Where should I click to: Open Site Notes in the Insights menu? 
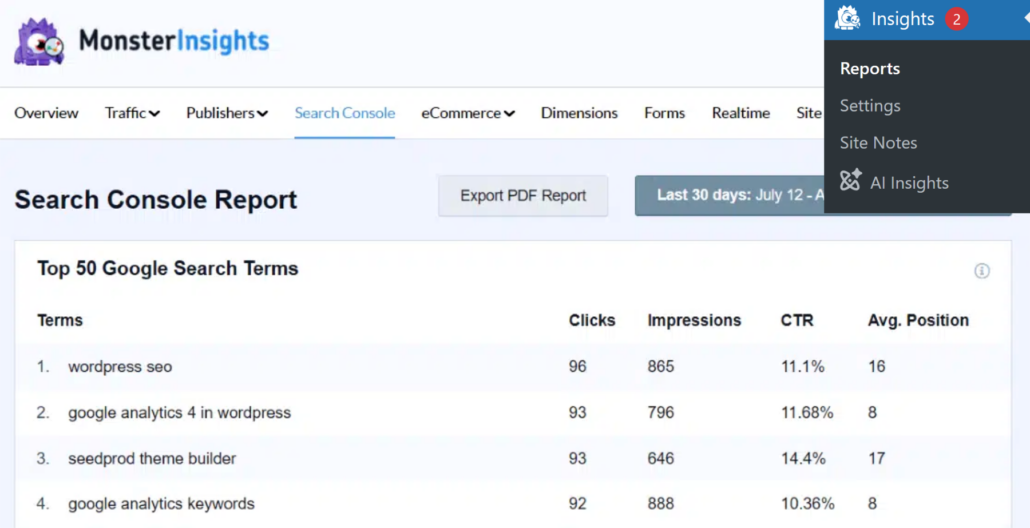tap(878, 143)
